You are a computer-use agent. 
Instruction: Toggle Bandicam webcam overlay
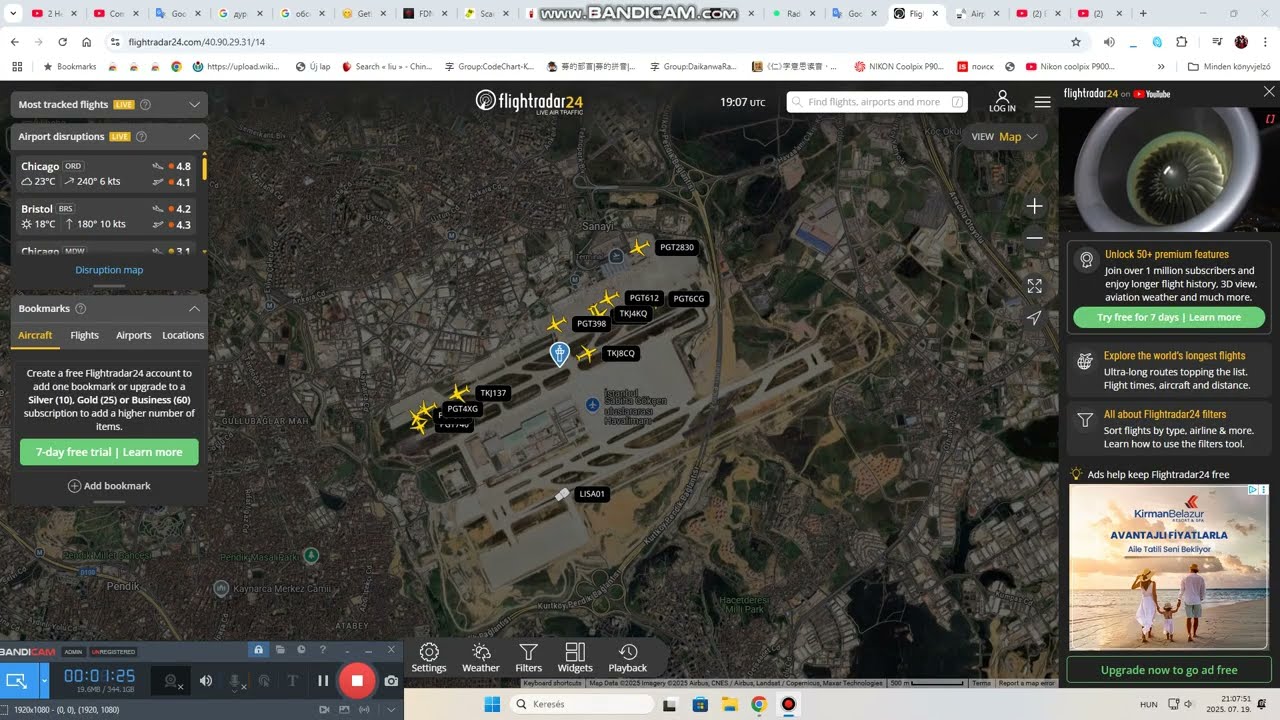click(x=170, y=681)
